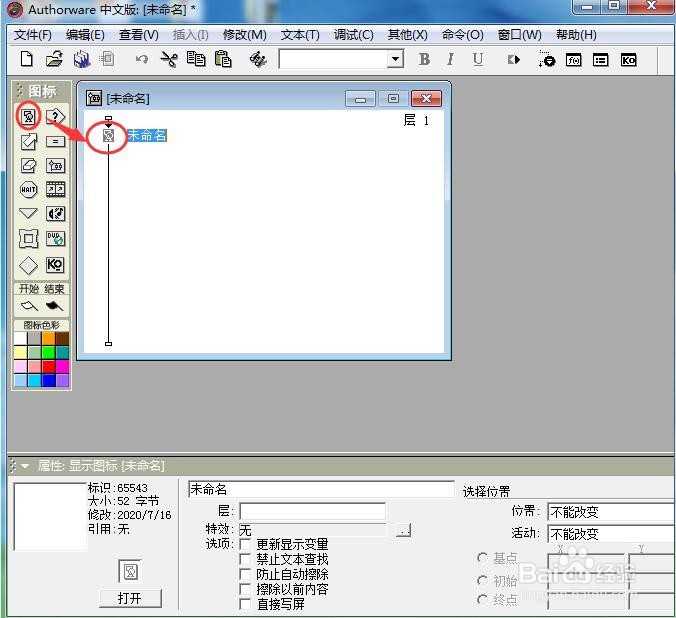This screenshot has width=676, height=618.
Task: Open Knowledge Objects toolbar icon
Action: 628,60
